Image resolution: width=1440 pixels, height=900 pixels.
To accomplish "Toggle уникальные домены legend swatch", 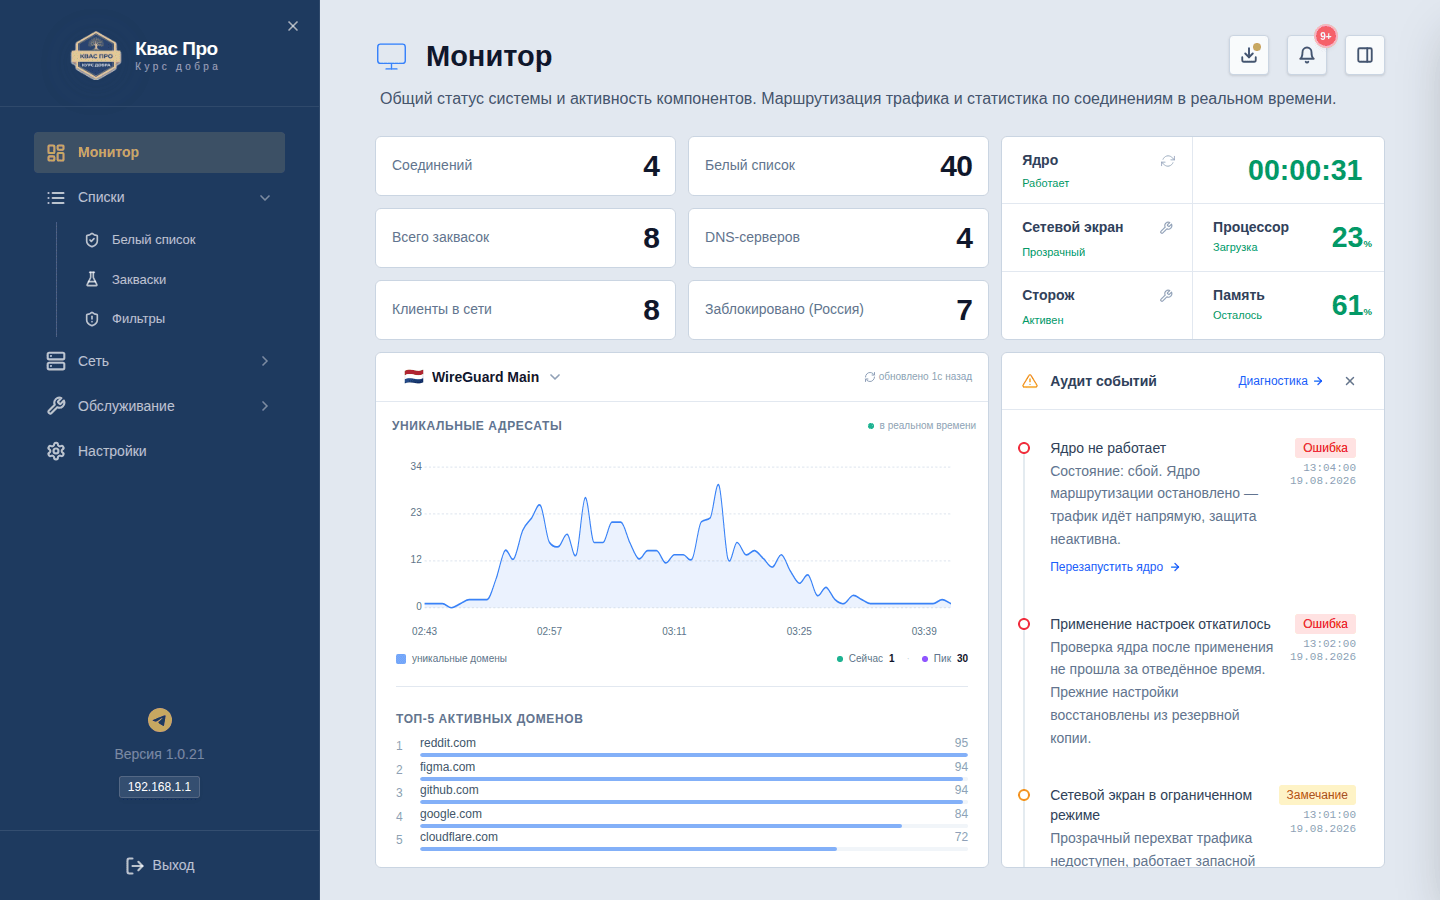I will point(401,659).
